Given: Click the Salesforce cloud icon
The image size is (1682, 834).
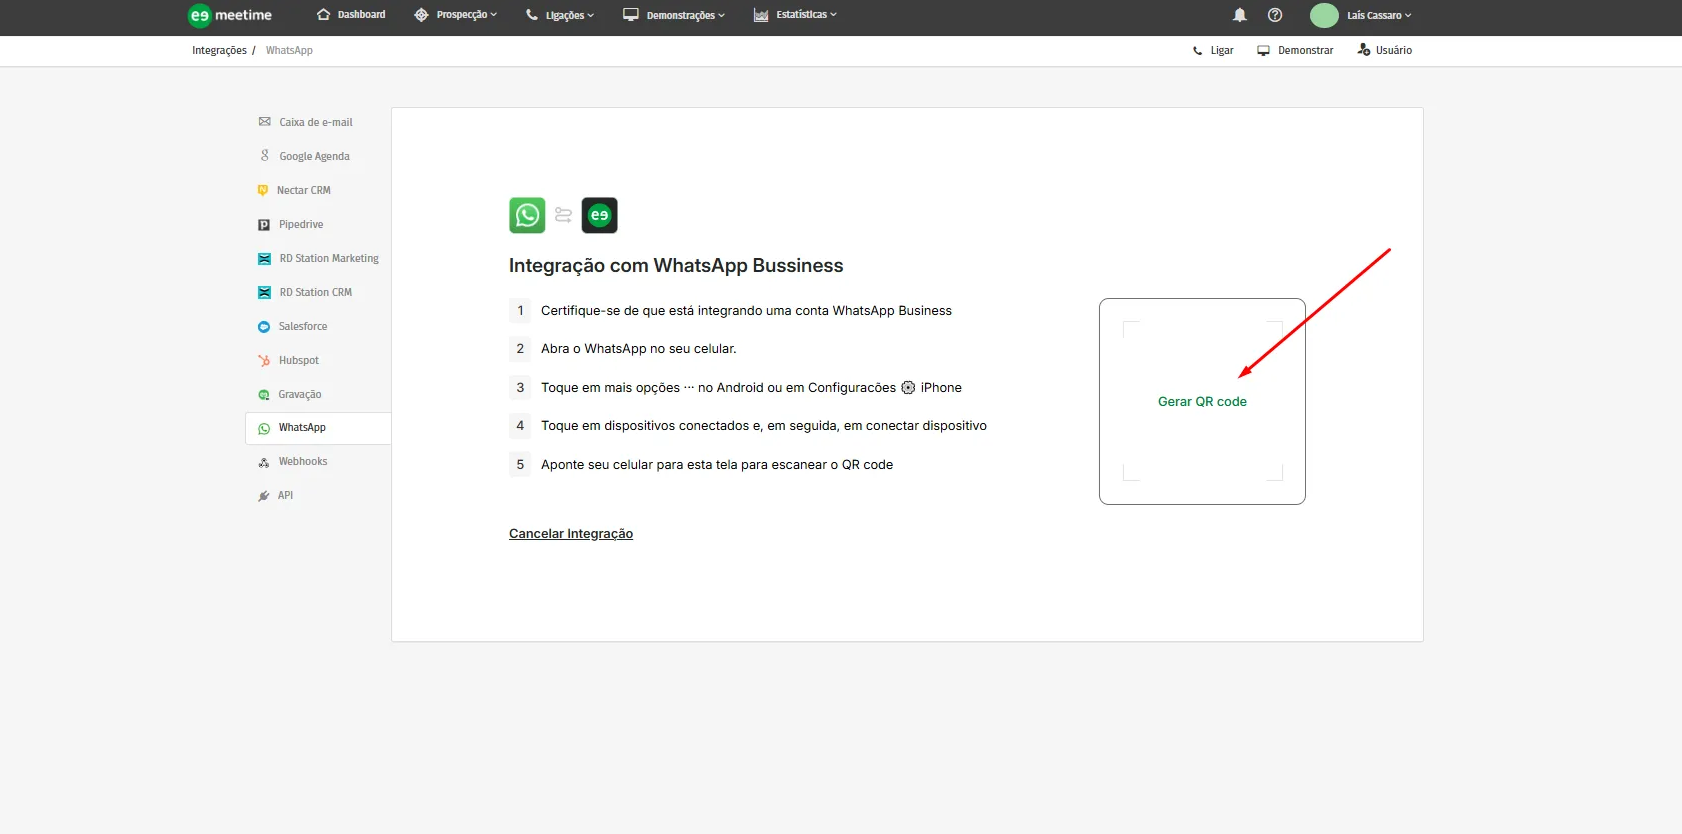Looking at the screenshot, I should pos(264,327).
